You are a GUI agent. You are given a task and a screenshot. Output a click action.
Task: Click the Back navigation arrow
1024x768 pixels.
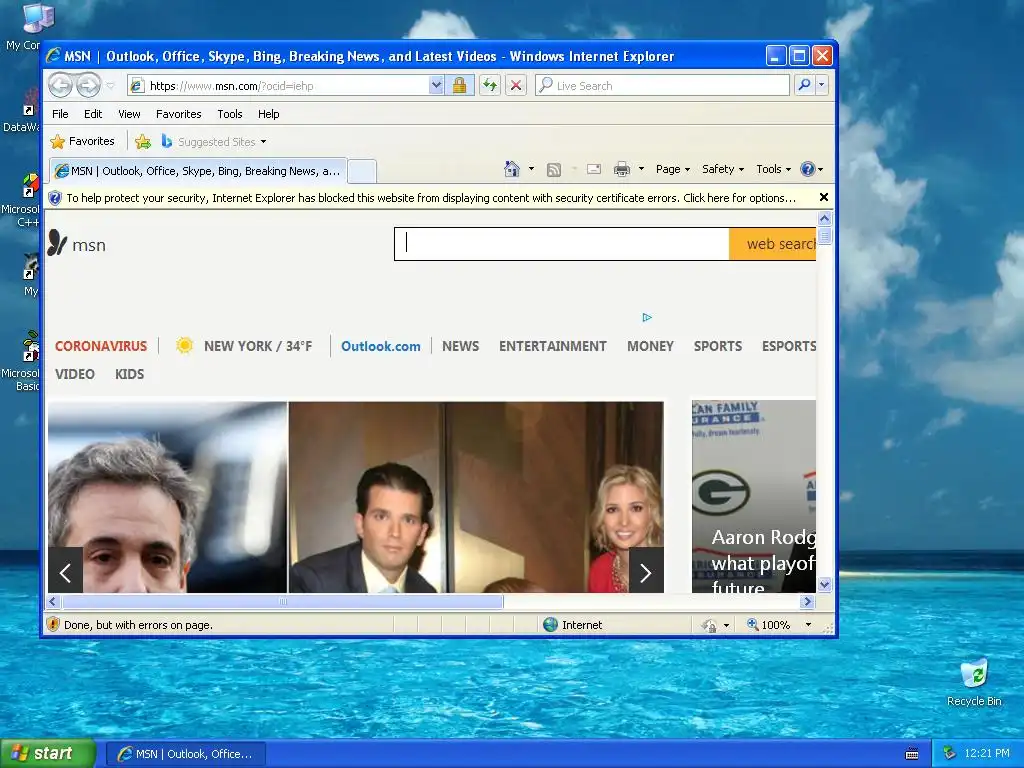61,85
